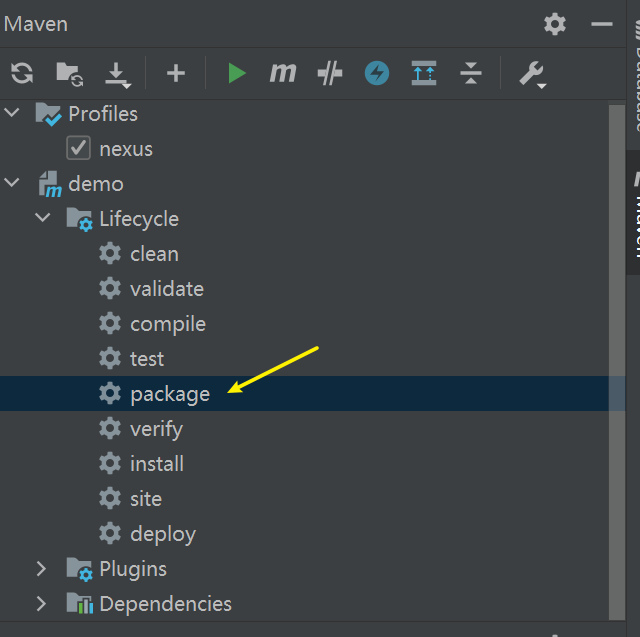Image resolution: width=640 pixels, height=637 pixels.
Task: Select the install lifecycle goal
Action: [x=157, y=464]
